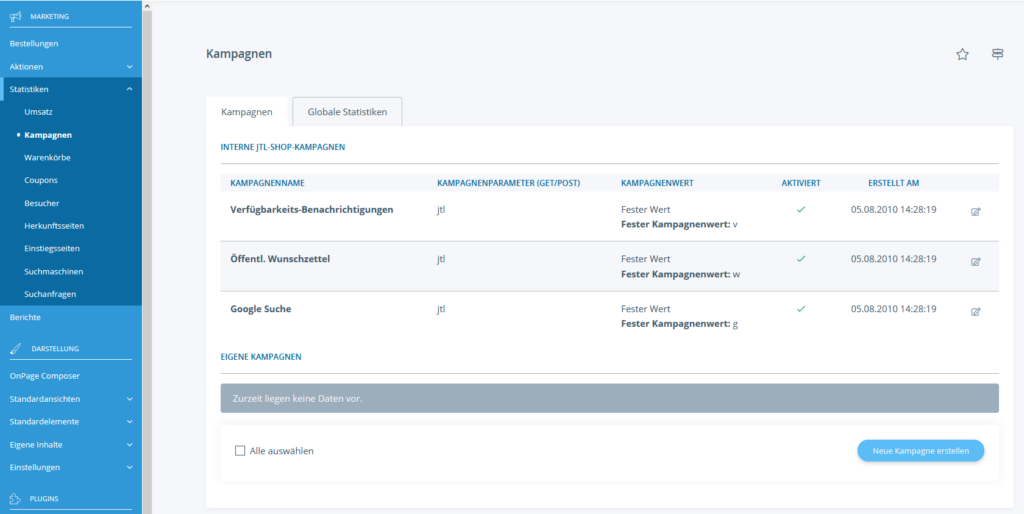Check the Alle auswählen checkbox
Screen dimensions: 1024x514
pos(240,451)
